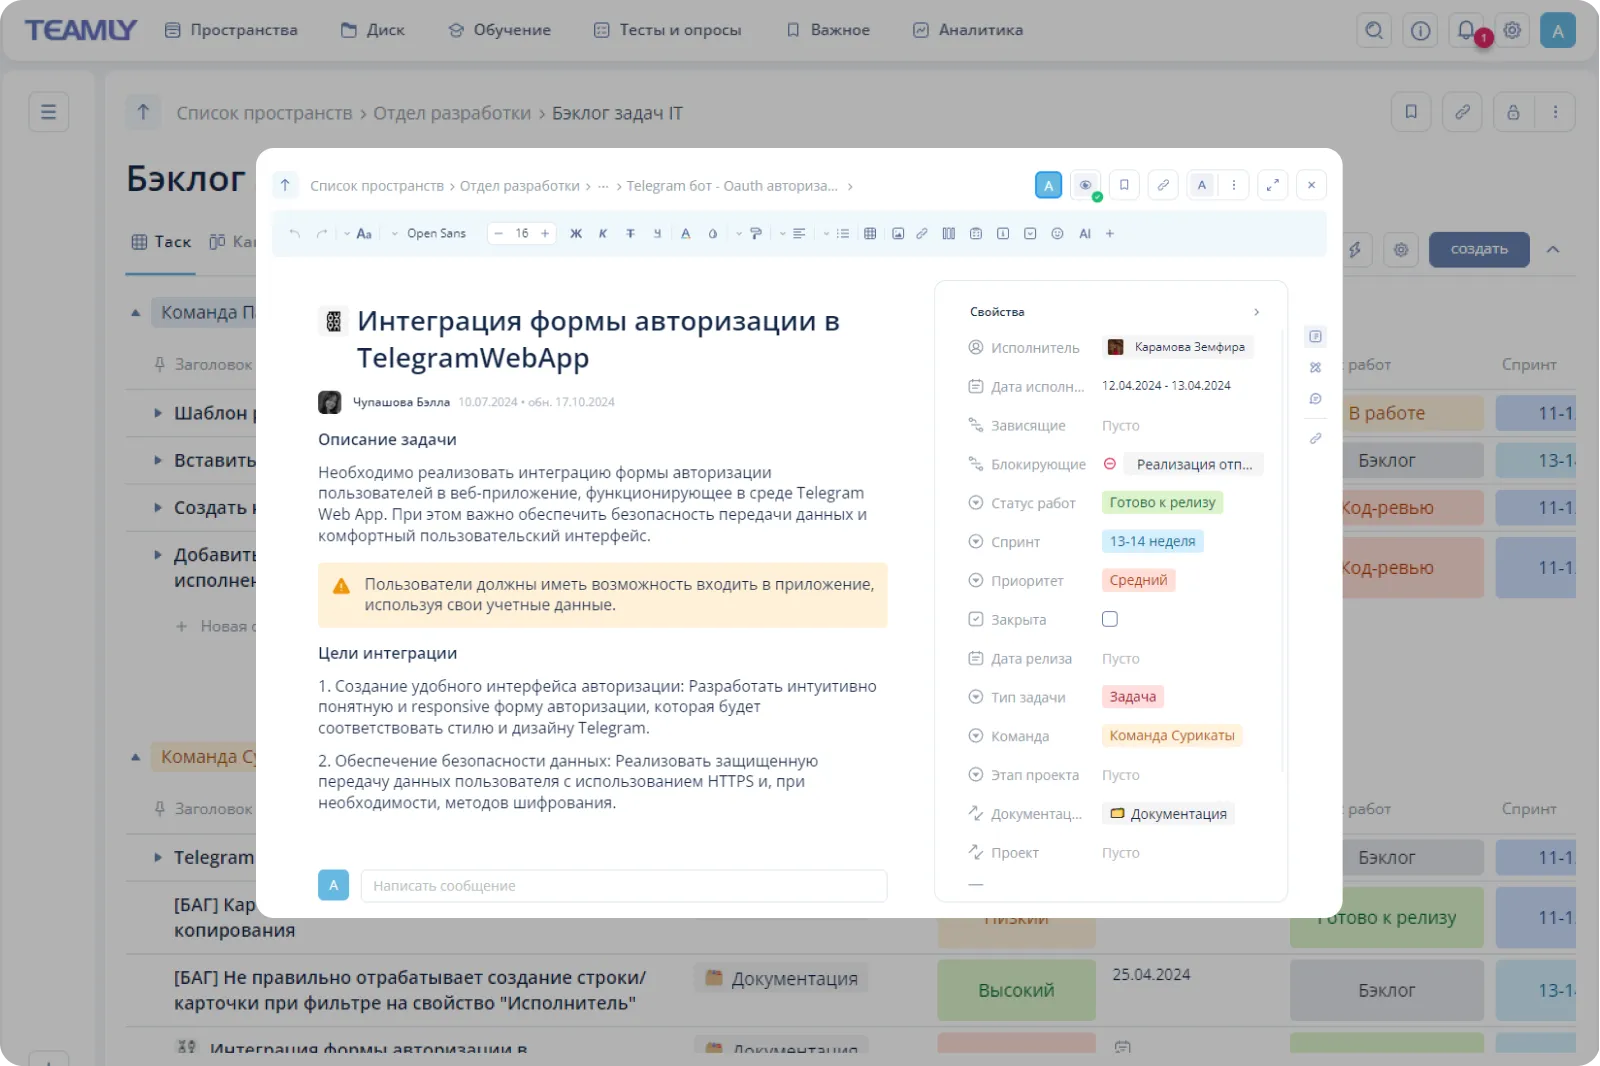Click the format painter icon
The width and height of the screenshot is (1600, 1066).
(756, 234)
